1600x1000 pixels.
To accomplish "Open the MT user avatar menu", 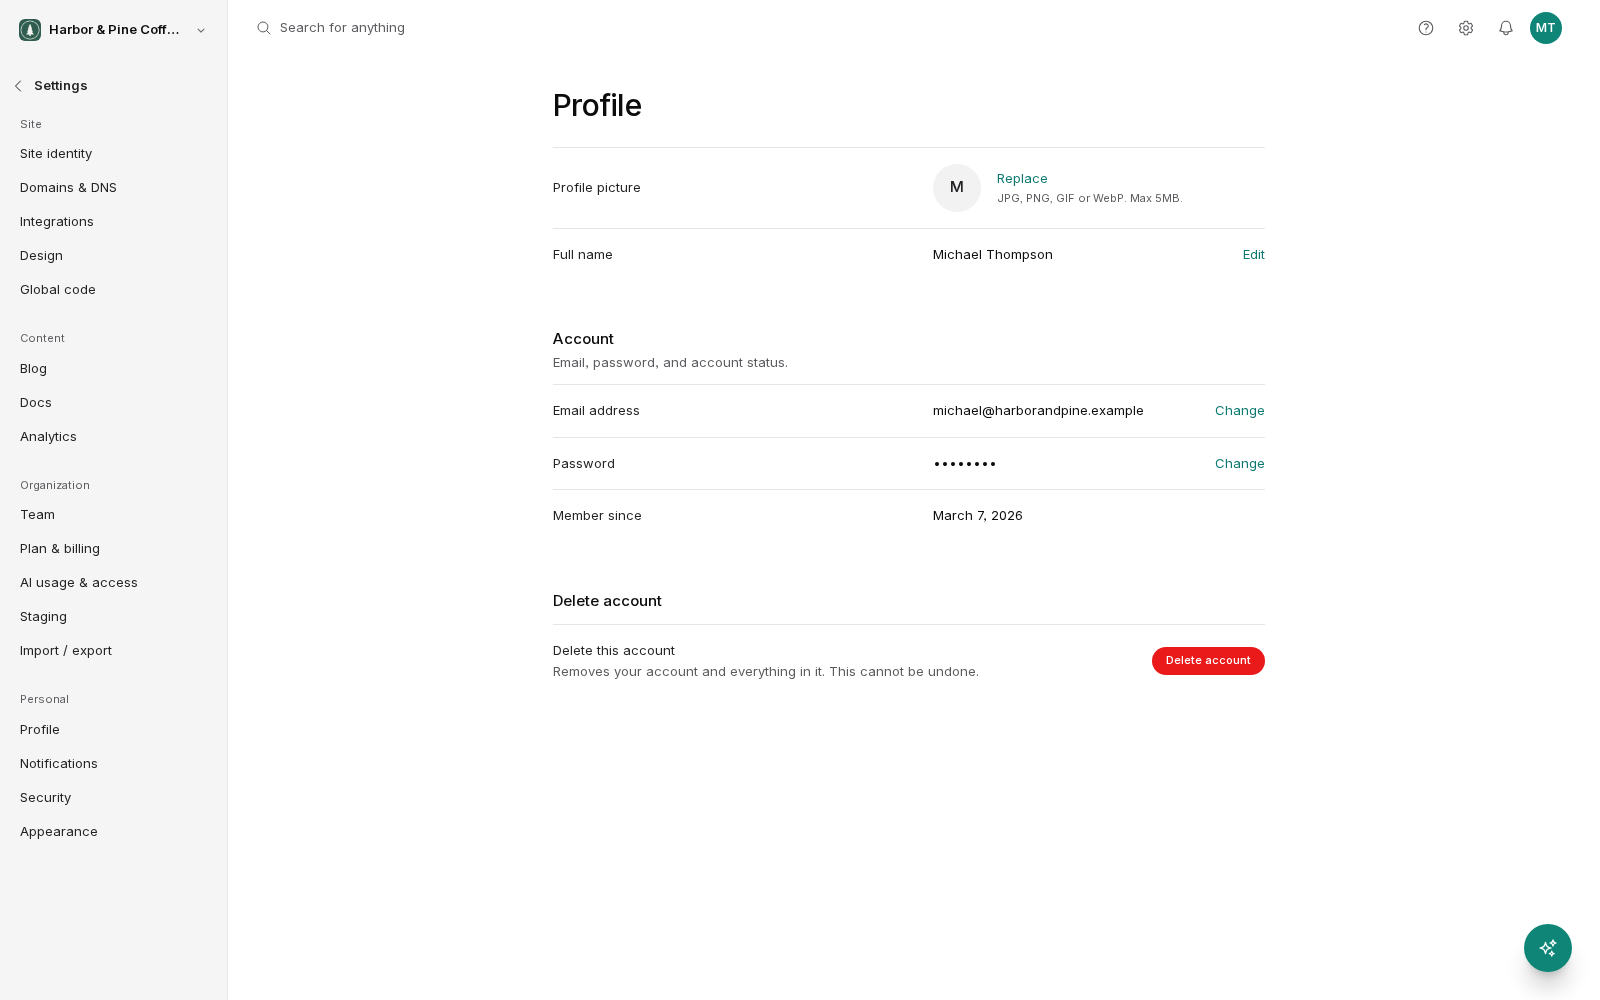I will click(1546, 28).
